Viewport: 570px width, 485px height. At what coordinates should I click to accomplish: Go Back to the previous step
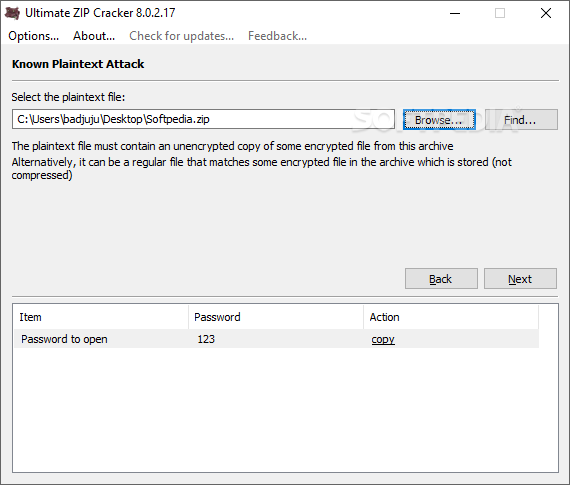pos(441,279)
